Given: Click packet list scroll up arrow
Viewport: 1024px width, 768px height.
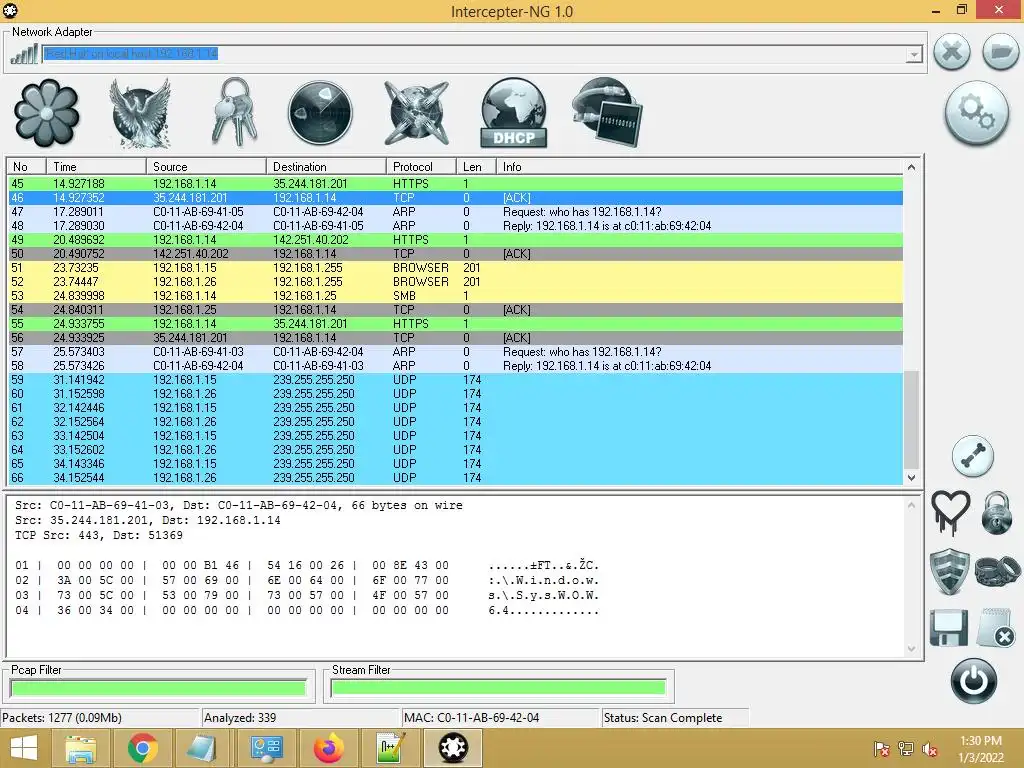Looking at the screenshot, I should pos(911,167).
